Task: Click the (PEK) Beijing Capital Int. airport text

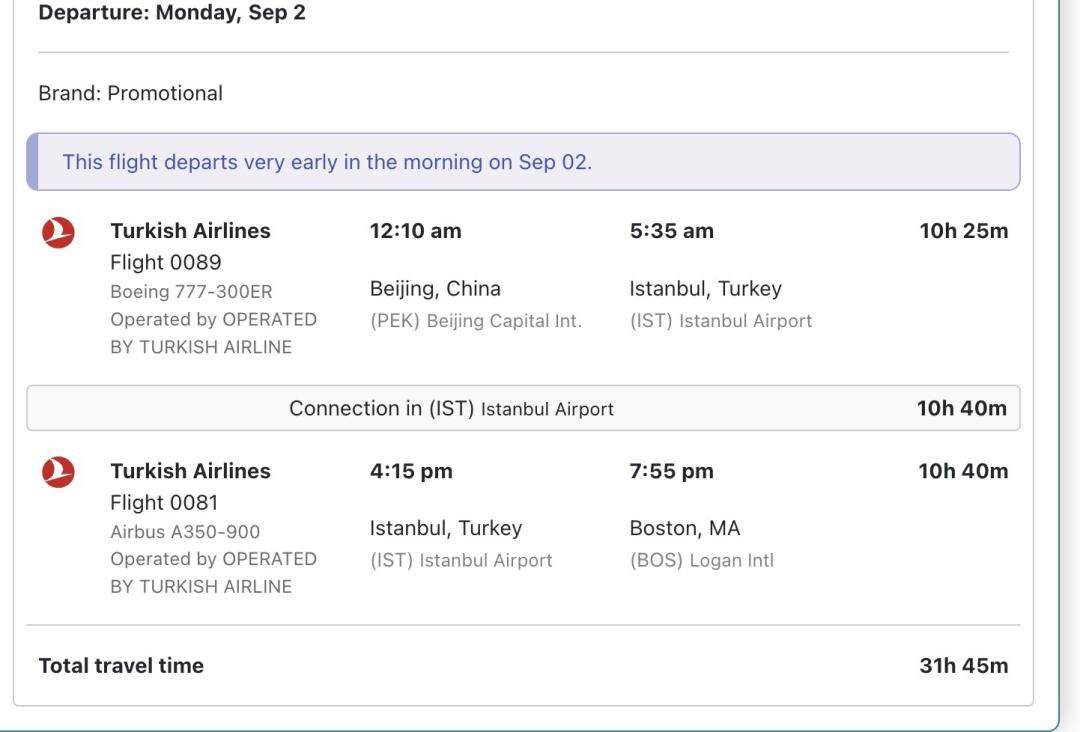Action: tap(475, 321)
